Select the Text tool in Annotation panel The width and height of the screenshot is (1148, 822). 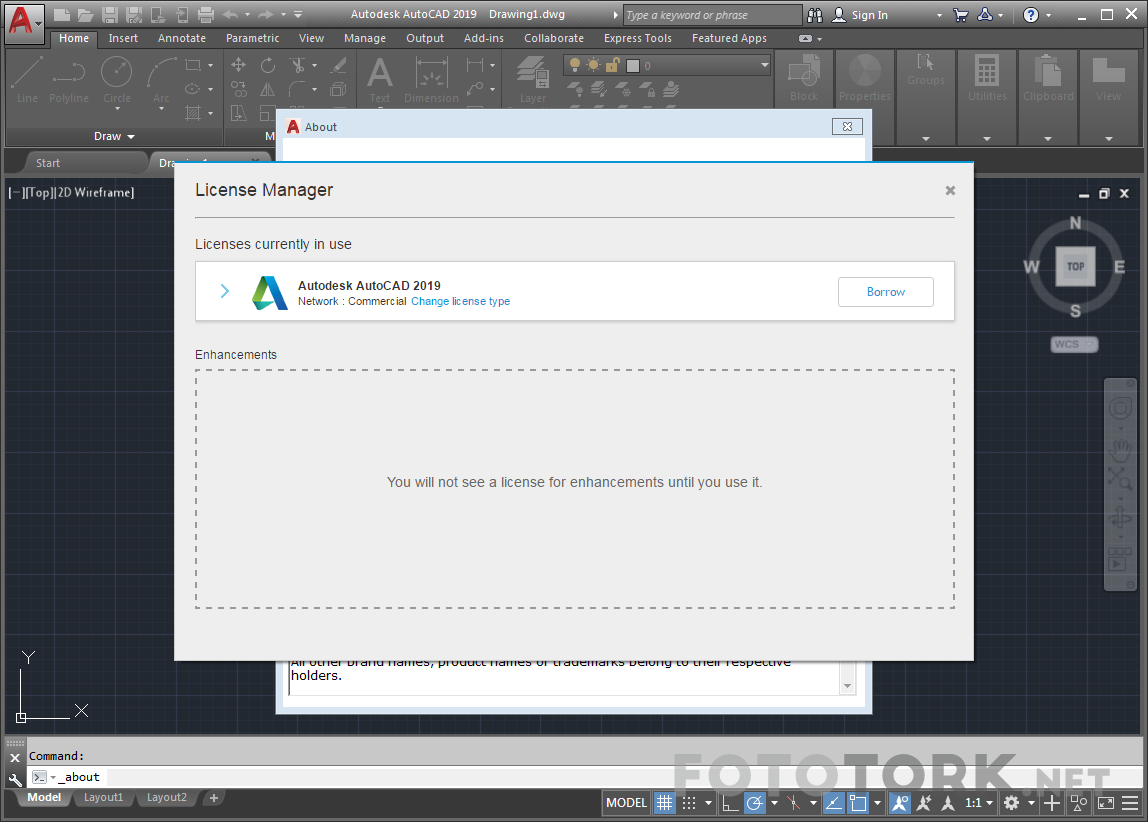[379, 81]
